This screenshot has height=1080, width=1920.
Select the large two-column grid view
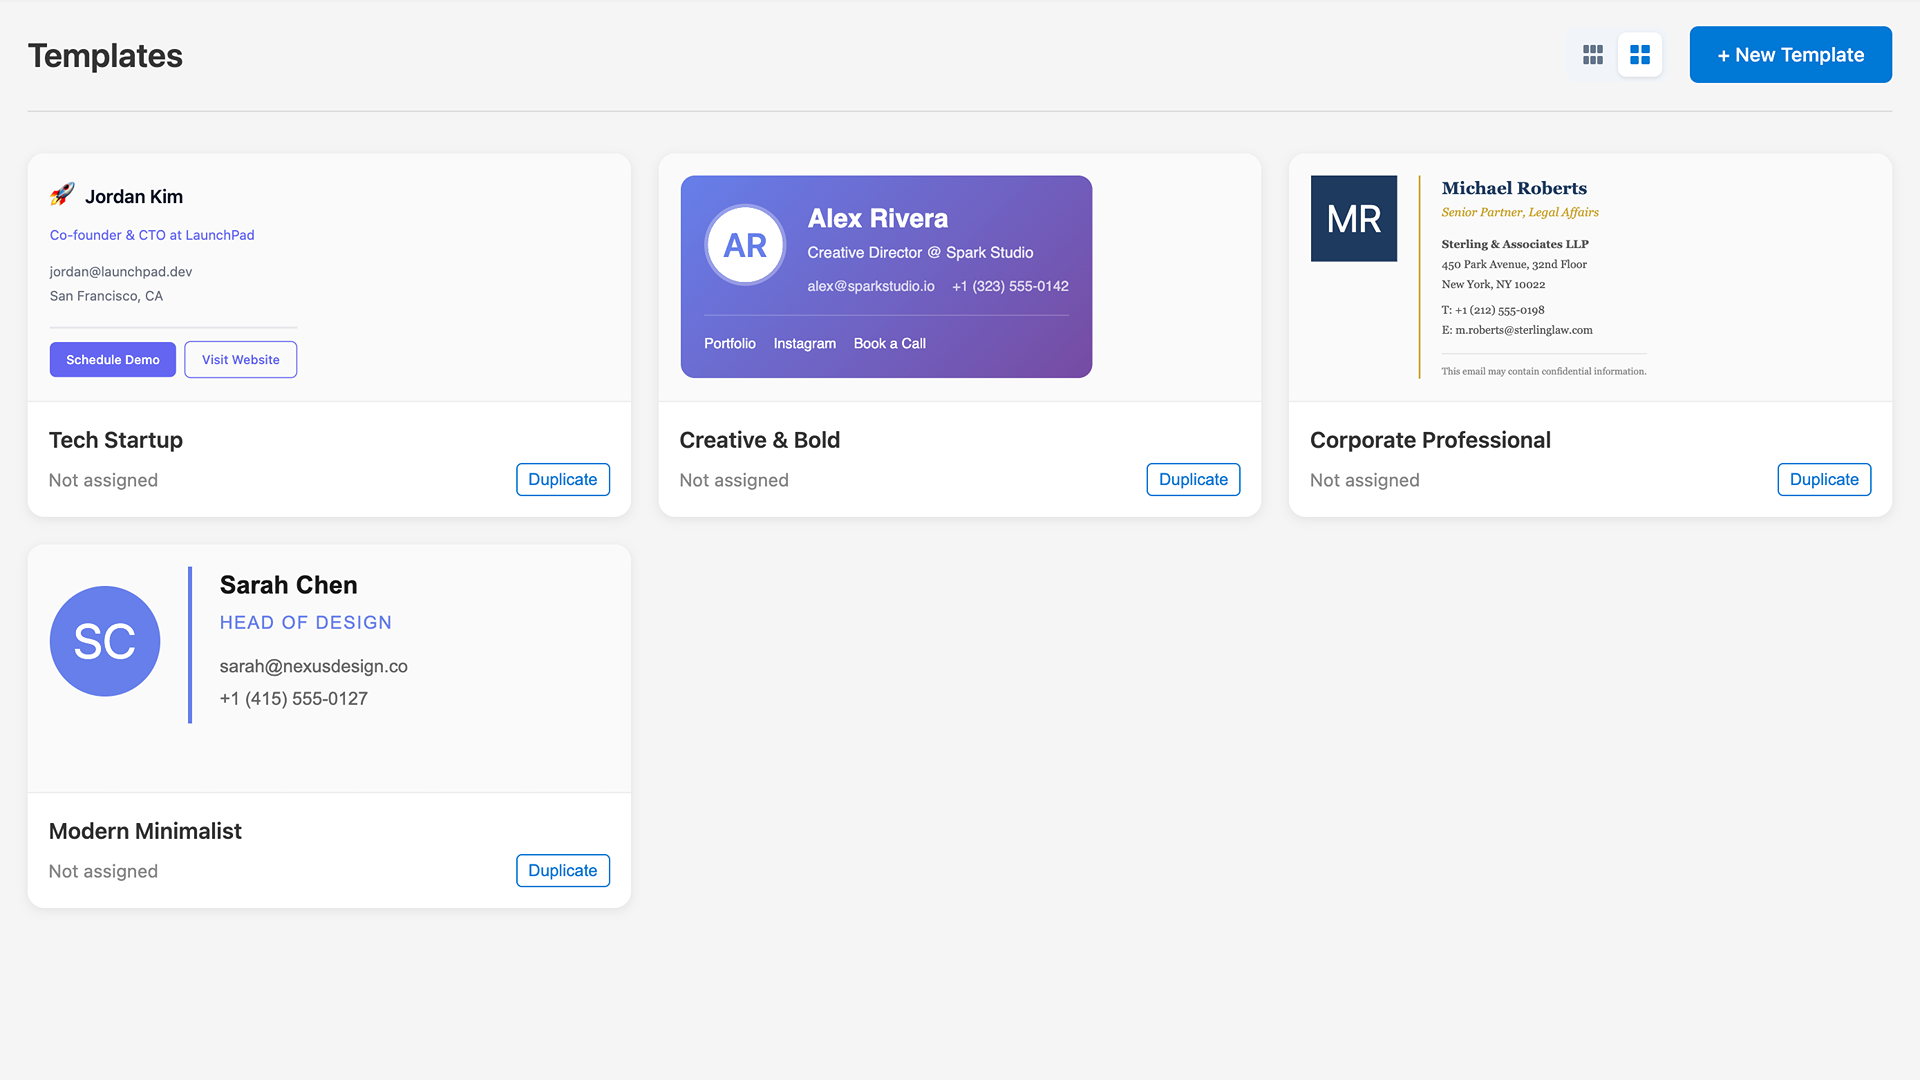(x=1640, y=55)
